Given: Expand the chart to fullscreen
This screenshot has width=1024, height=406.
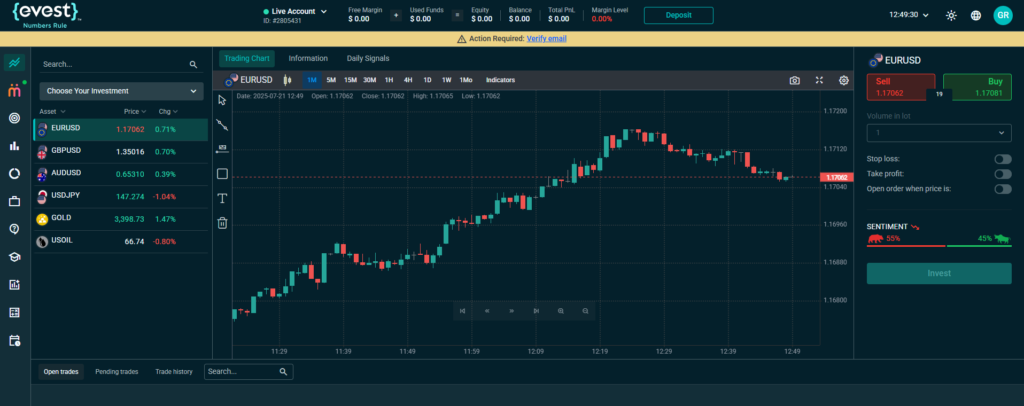Looking at the screenshot, I should (819, 80).
